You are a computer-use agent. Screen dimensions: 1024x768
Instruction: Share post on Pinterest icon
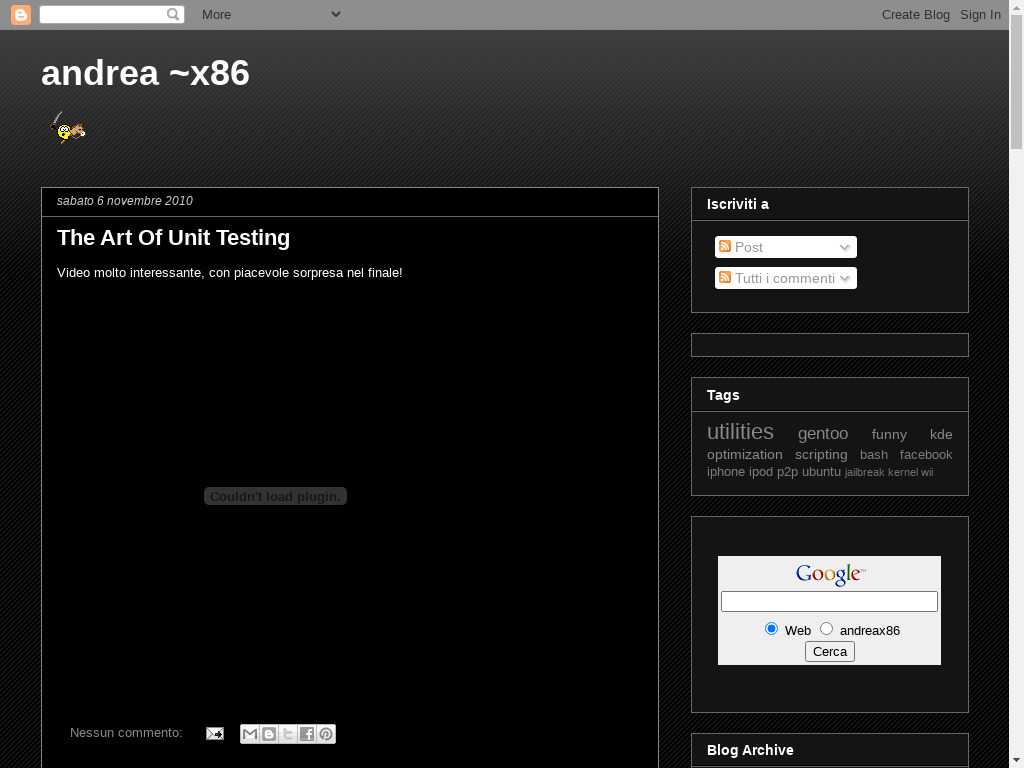click(326, 734)
